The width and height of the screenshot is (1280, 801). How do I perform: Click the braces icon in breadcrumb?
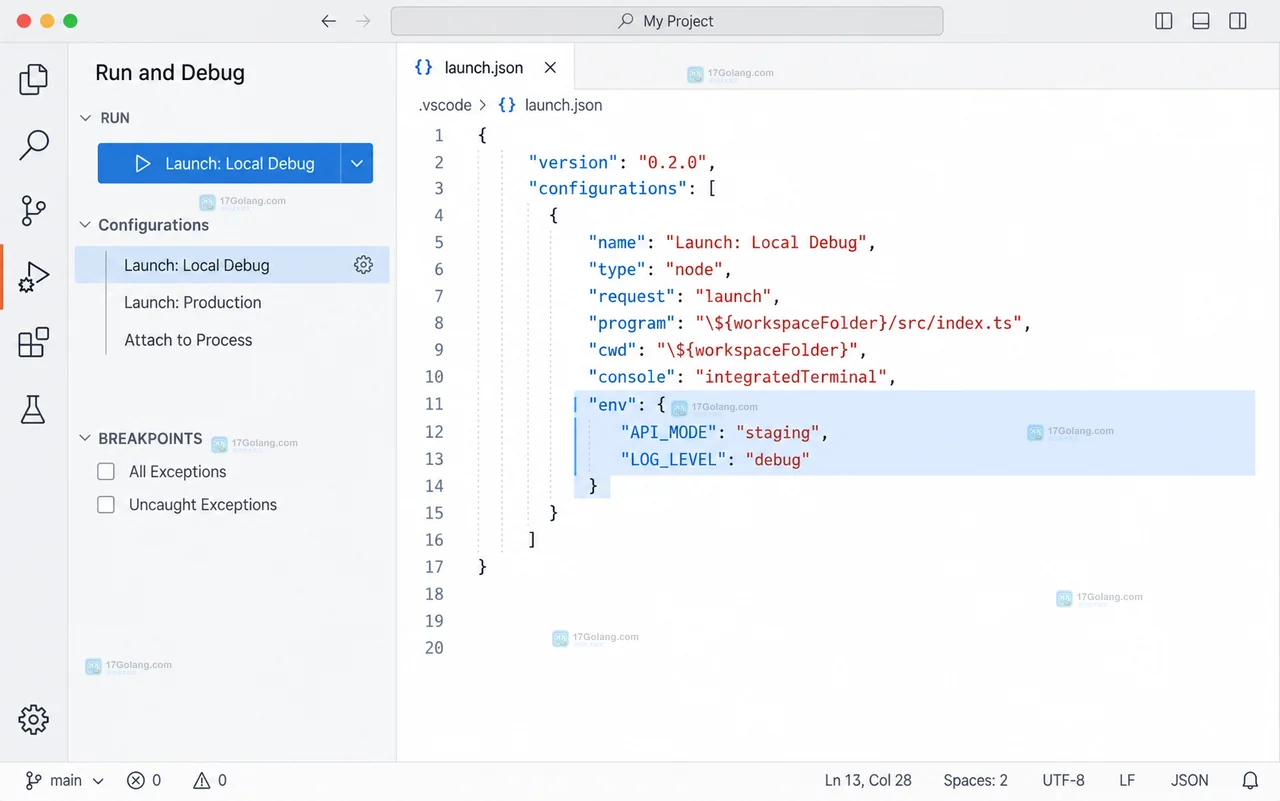pos(507,105)
